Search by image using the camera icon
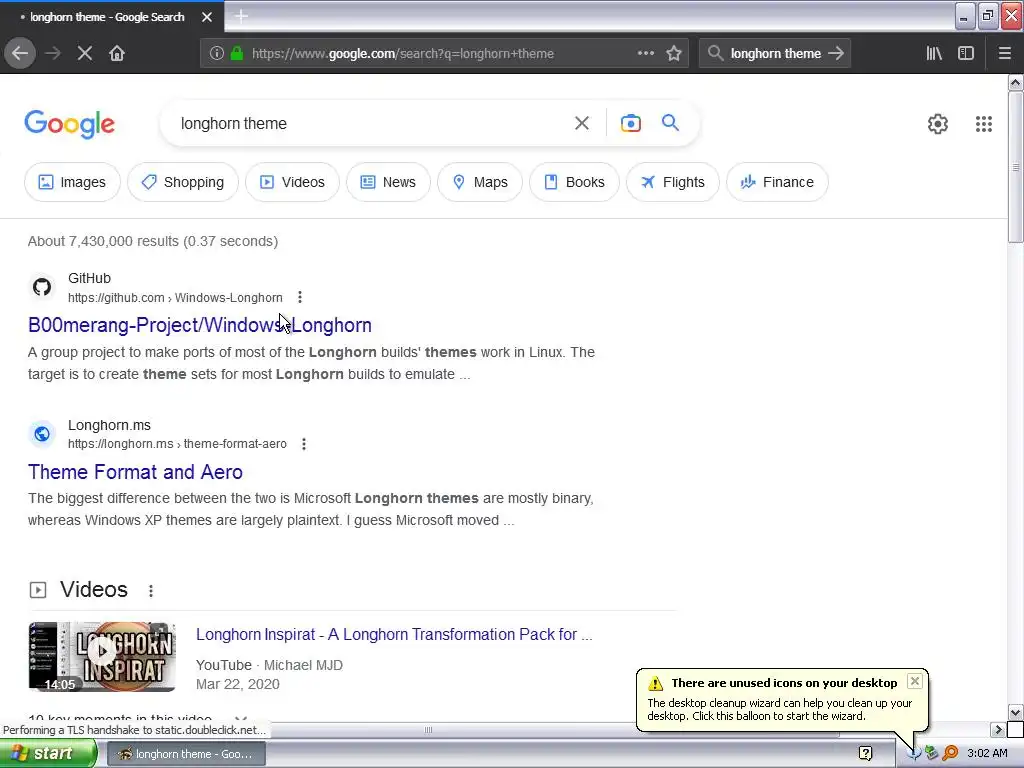Viewport: 1024px width, 768px height. coord(631,123)
